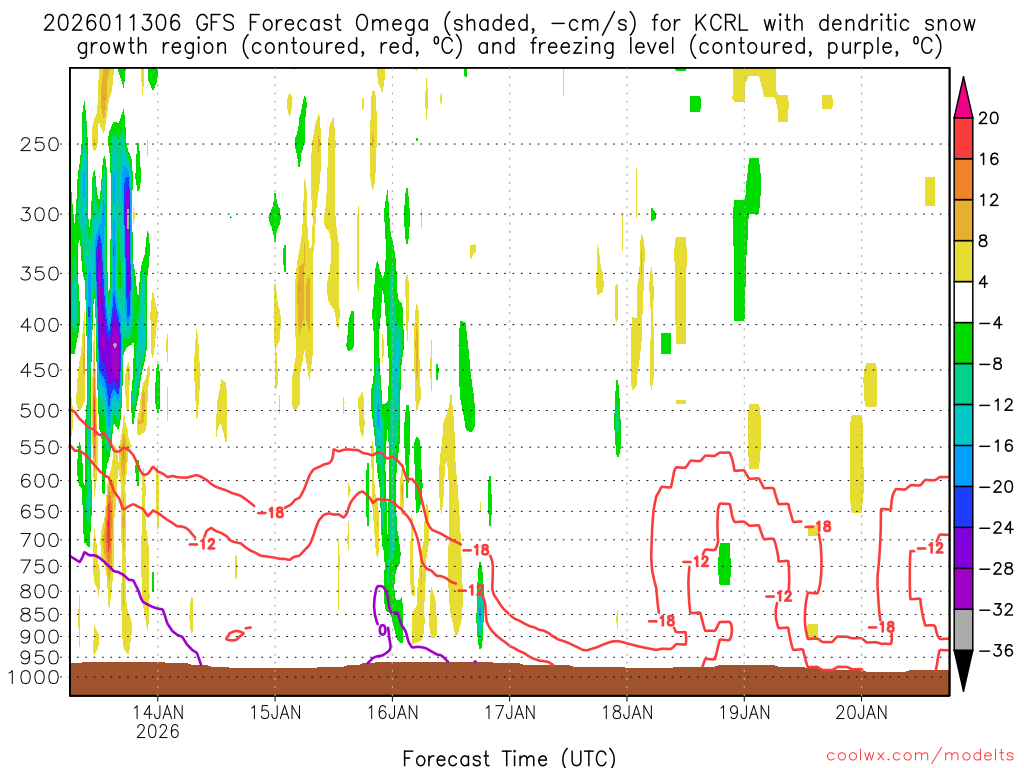Click the 450 pressure level label
The height and width of the screenshot is (768, 1024).
point(40,370)
